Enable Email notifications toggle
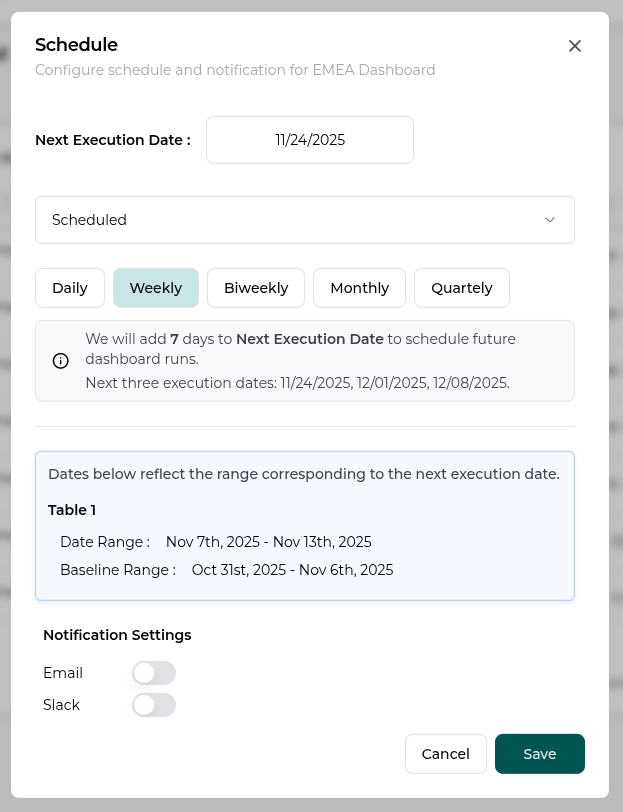The image size is (623, 812). (x=154, y=673)
